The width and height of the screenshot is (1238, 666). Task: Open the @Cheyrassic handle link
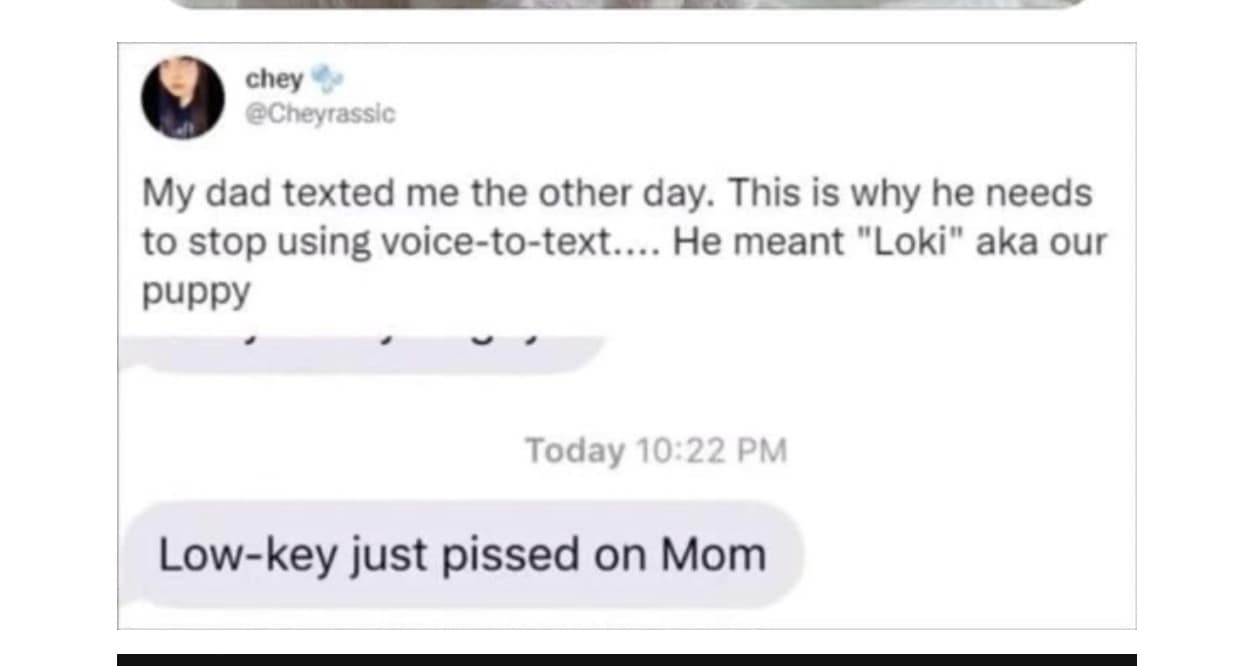tap(320, 115)
